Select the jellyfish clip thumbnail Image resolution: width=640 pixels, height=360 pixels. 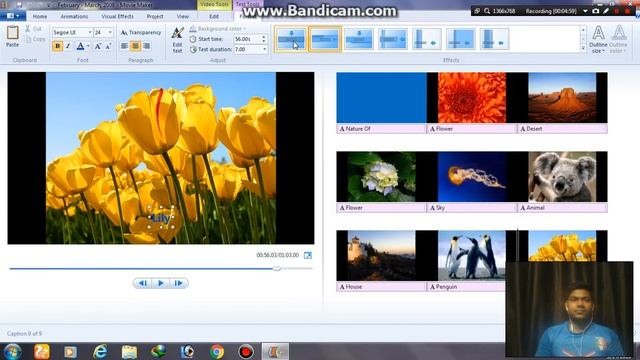tap(471, 177)
